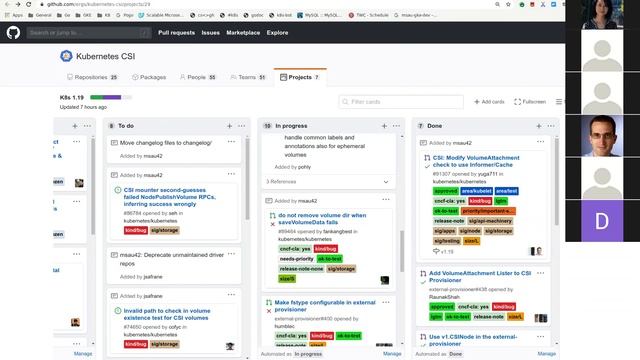Open menu for Deprecate unmaintained driver repos card
640x360 pixels.
[231, 254]
